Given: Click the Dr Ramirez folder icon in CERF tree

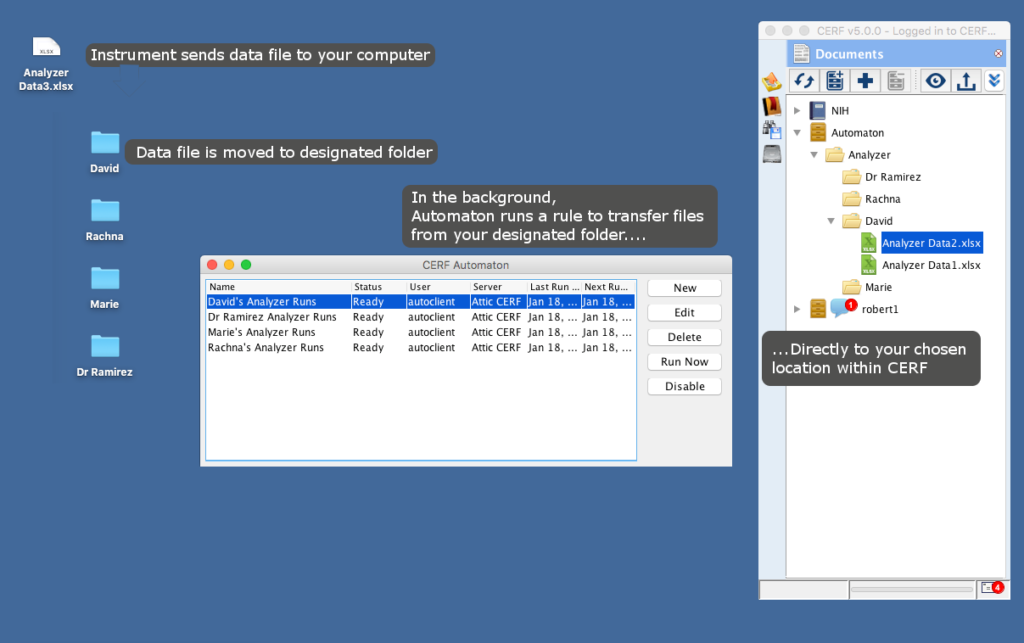Looking at the screenshot, I should point(852,177).
